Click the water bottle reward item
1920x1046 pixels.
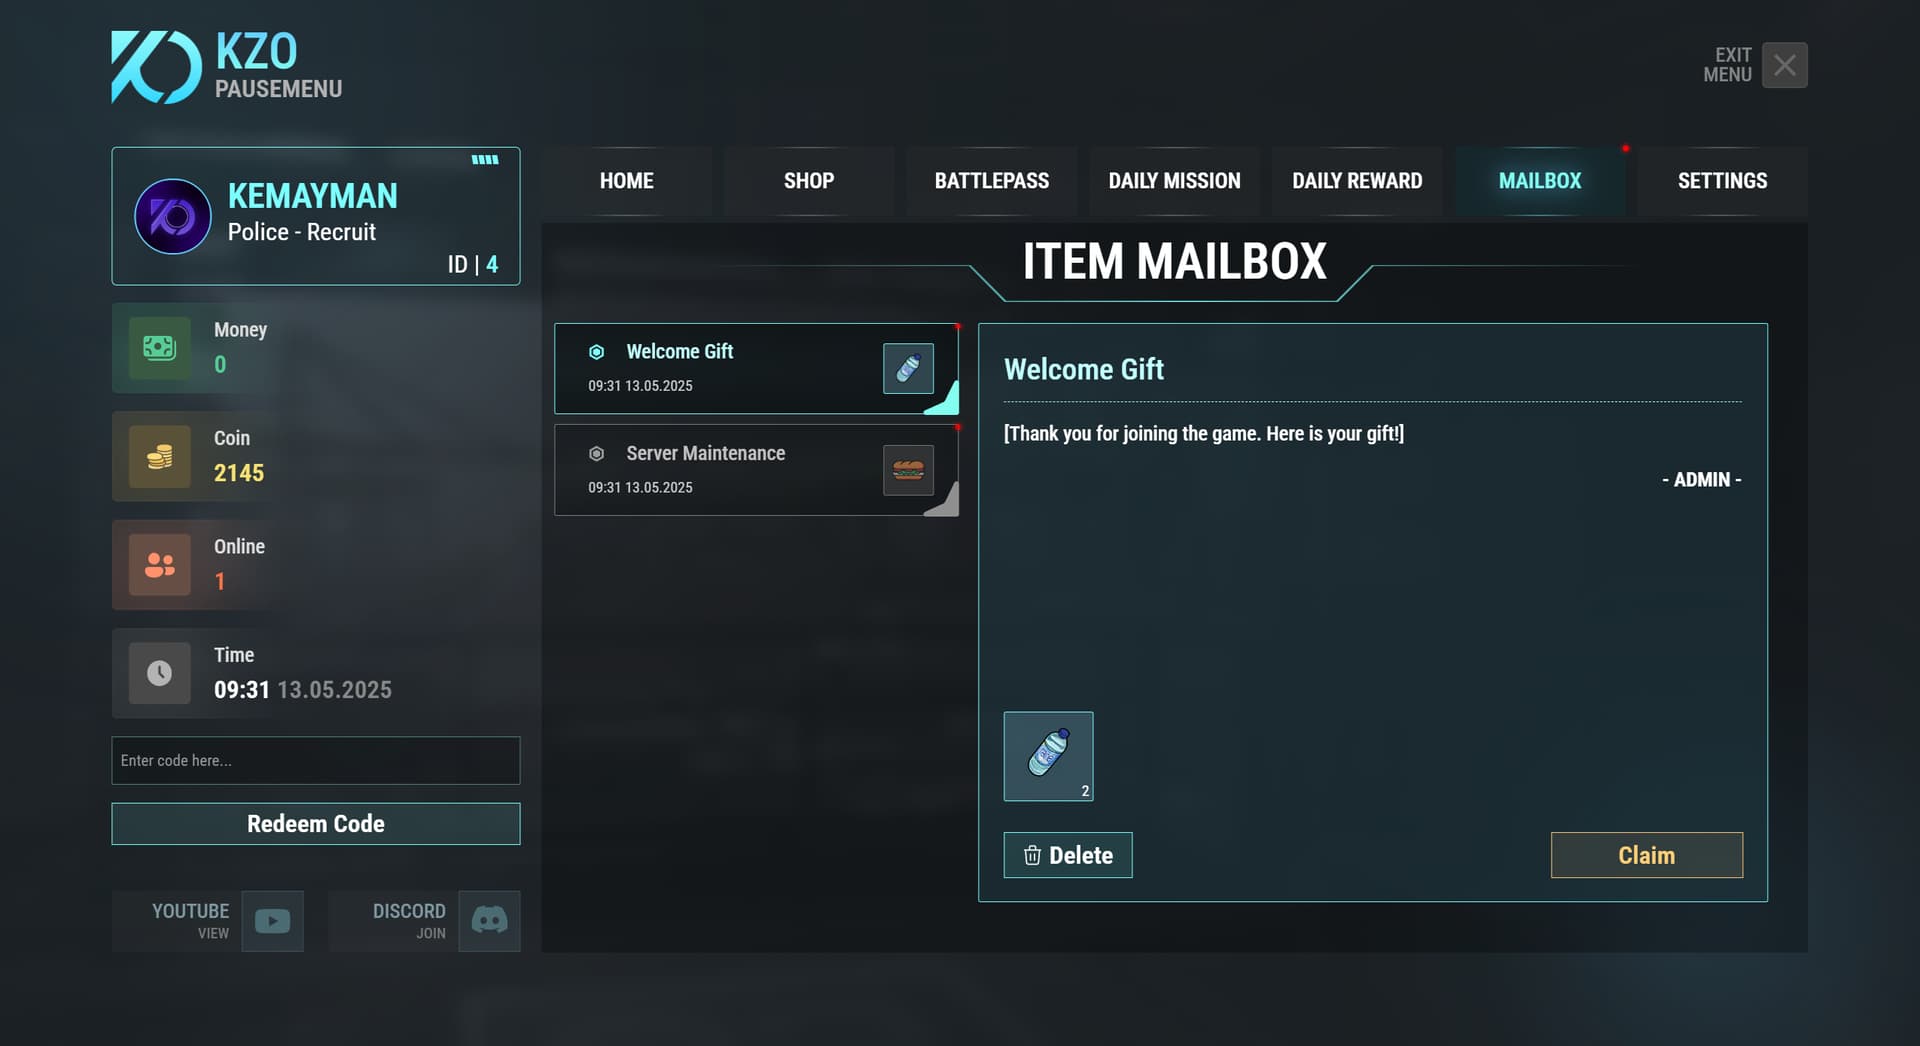(x=1048, y=756)
